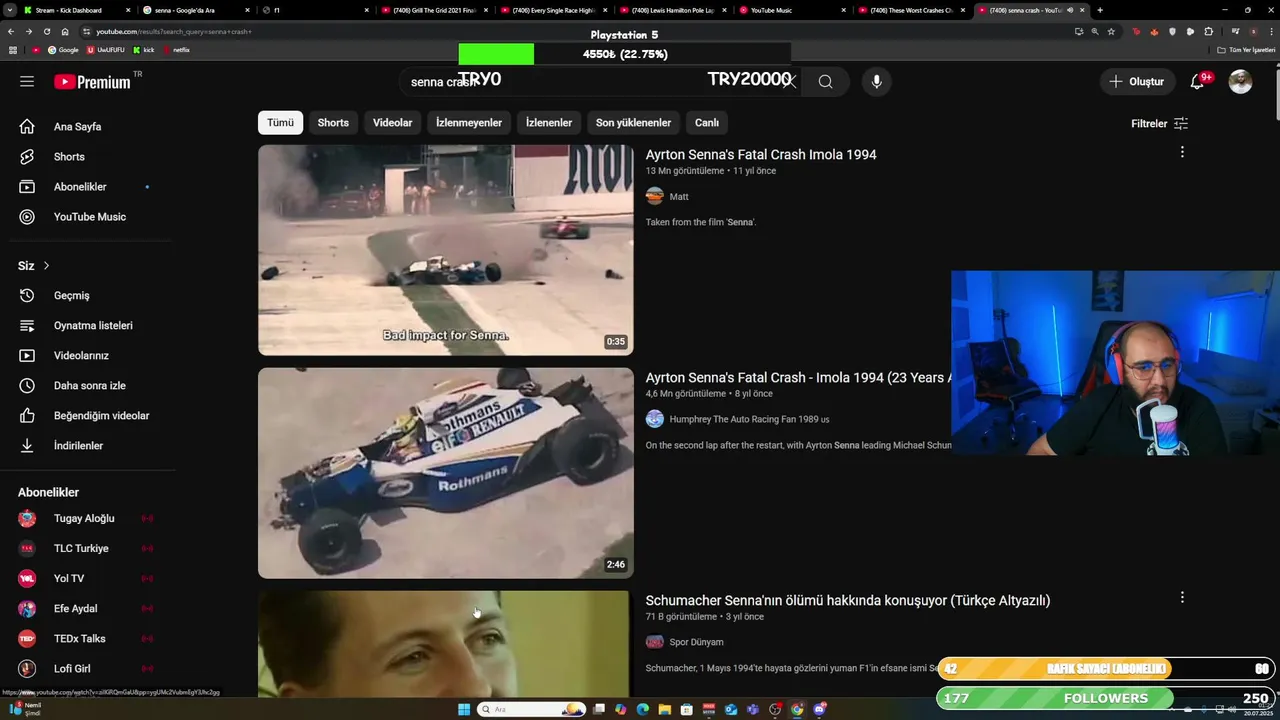Viewport: 1280px width, 720px height.
Task: Open netflix bookmark in bookmarks bar
Action: (176, 50)
